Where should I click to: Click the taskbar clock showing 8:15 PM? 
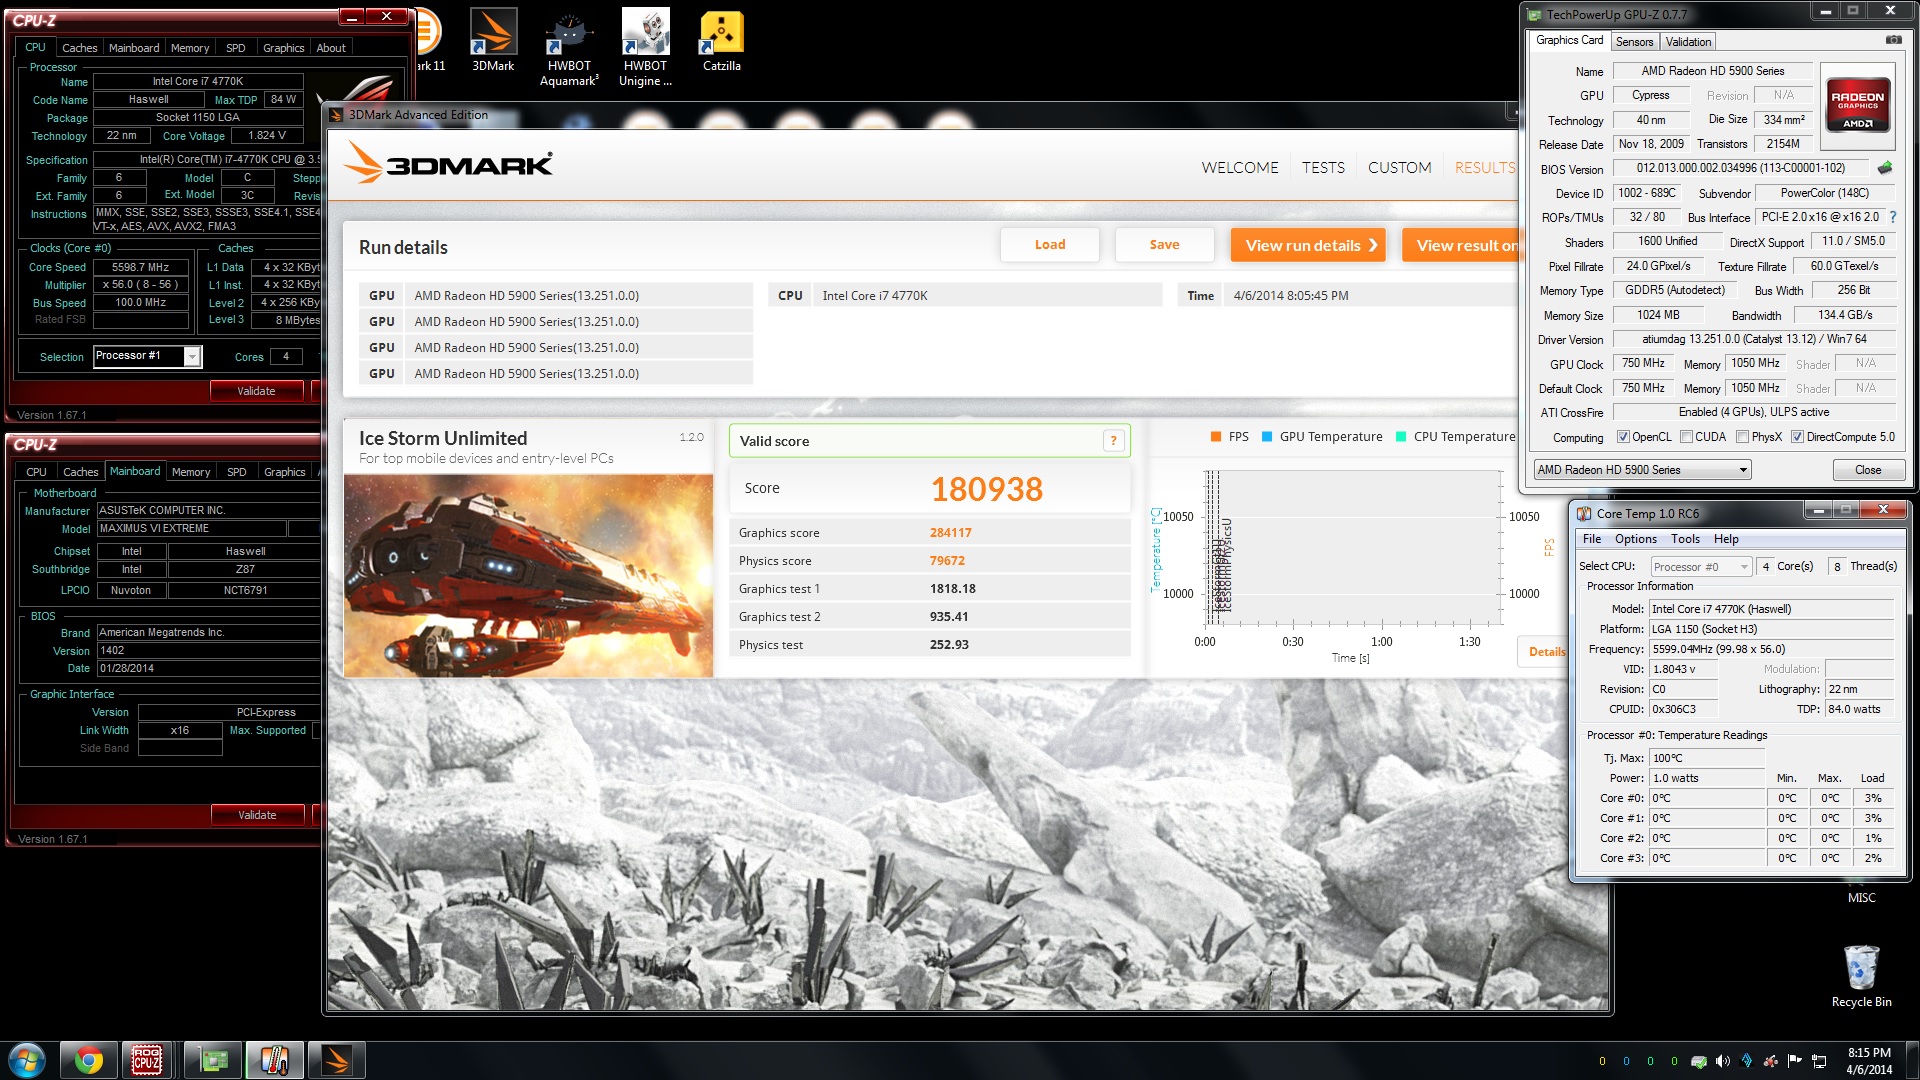click(x=1869, y=1061)
